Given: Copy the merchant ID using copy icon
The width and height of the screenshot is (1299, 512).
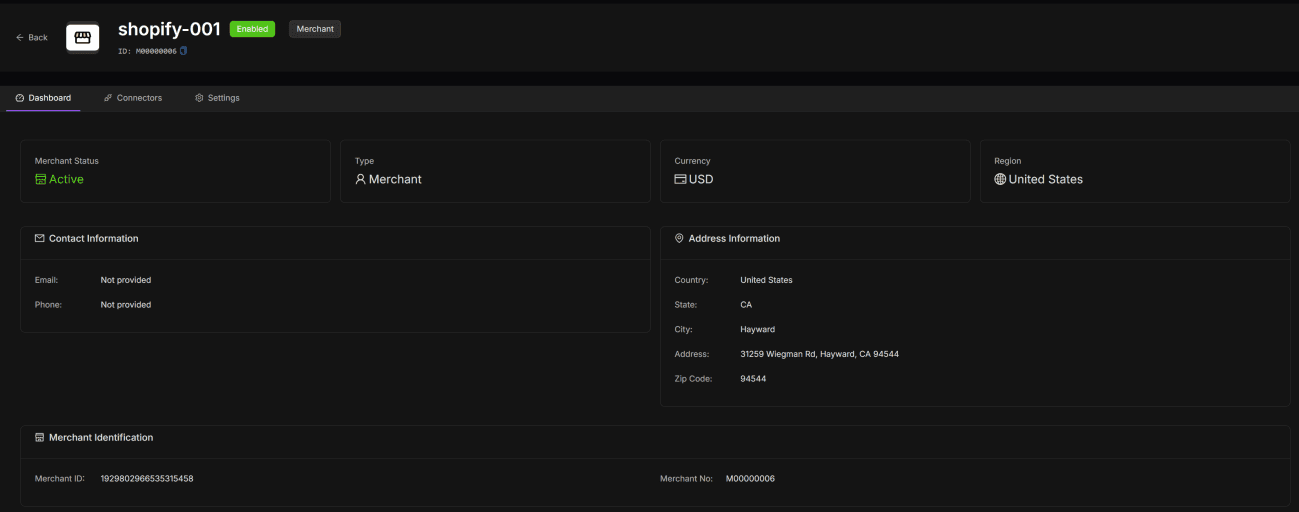Looking at the screenshot, I should (184, 51).
